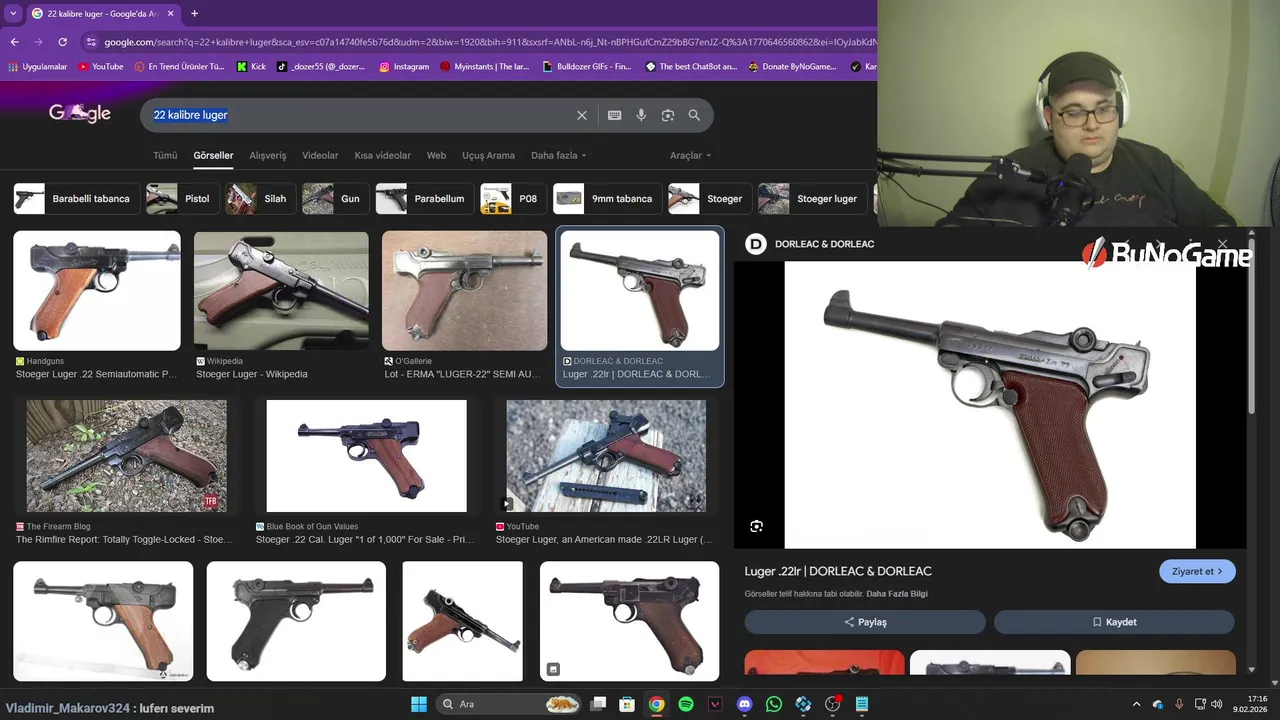Click the magnifier search submit icon

tap(694, 115)
